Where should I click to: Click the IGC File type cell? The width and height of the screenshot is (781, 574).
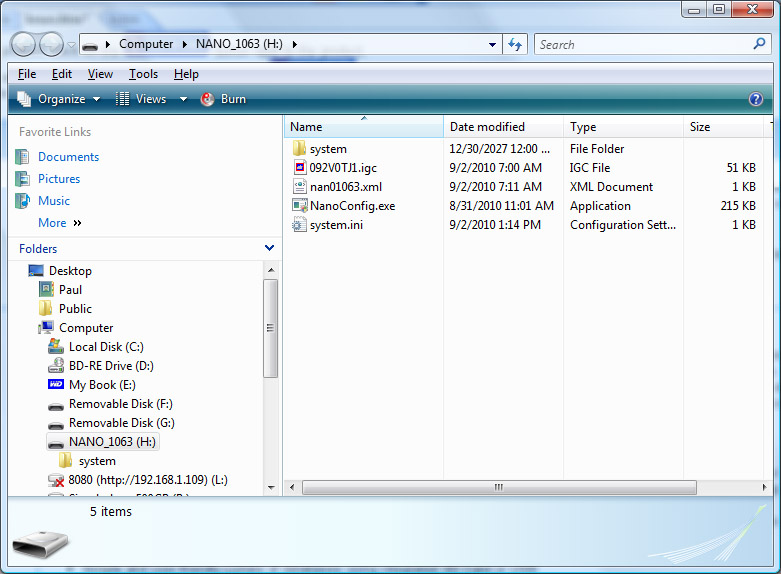(590, 168)
